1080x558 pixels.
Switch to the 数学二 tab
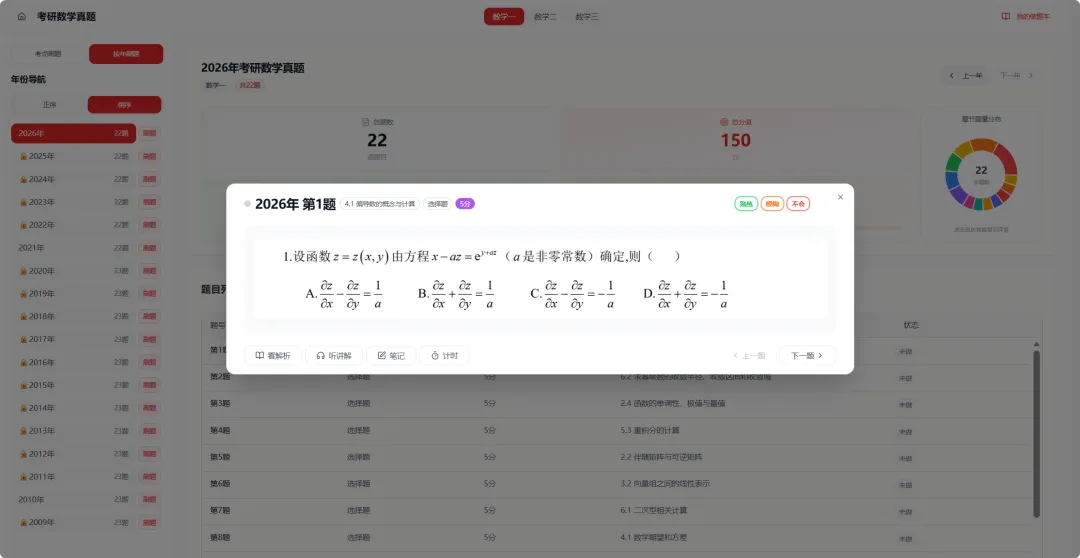pyautogui.click(x=545, y=17)
